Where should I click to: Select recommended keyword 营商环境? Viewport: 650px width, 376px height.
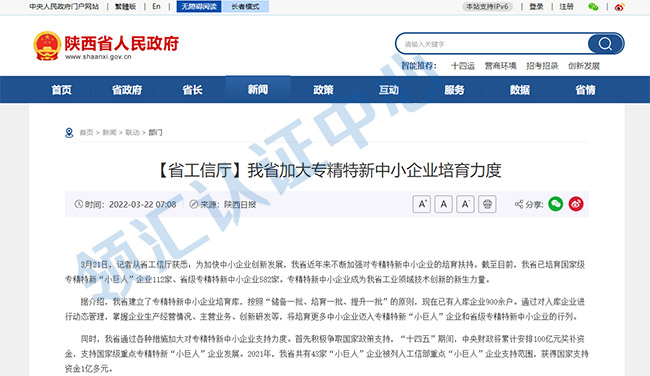500,65
